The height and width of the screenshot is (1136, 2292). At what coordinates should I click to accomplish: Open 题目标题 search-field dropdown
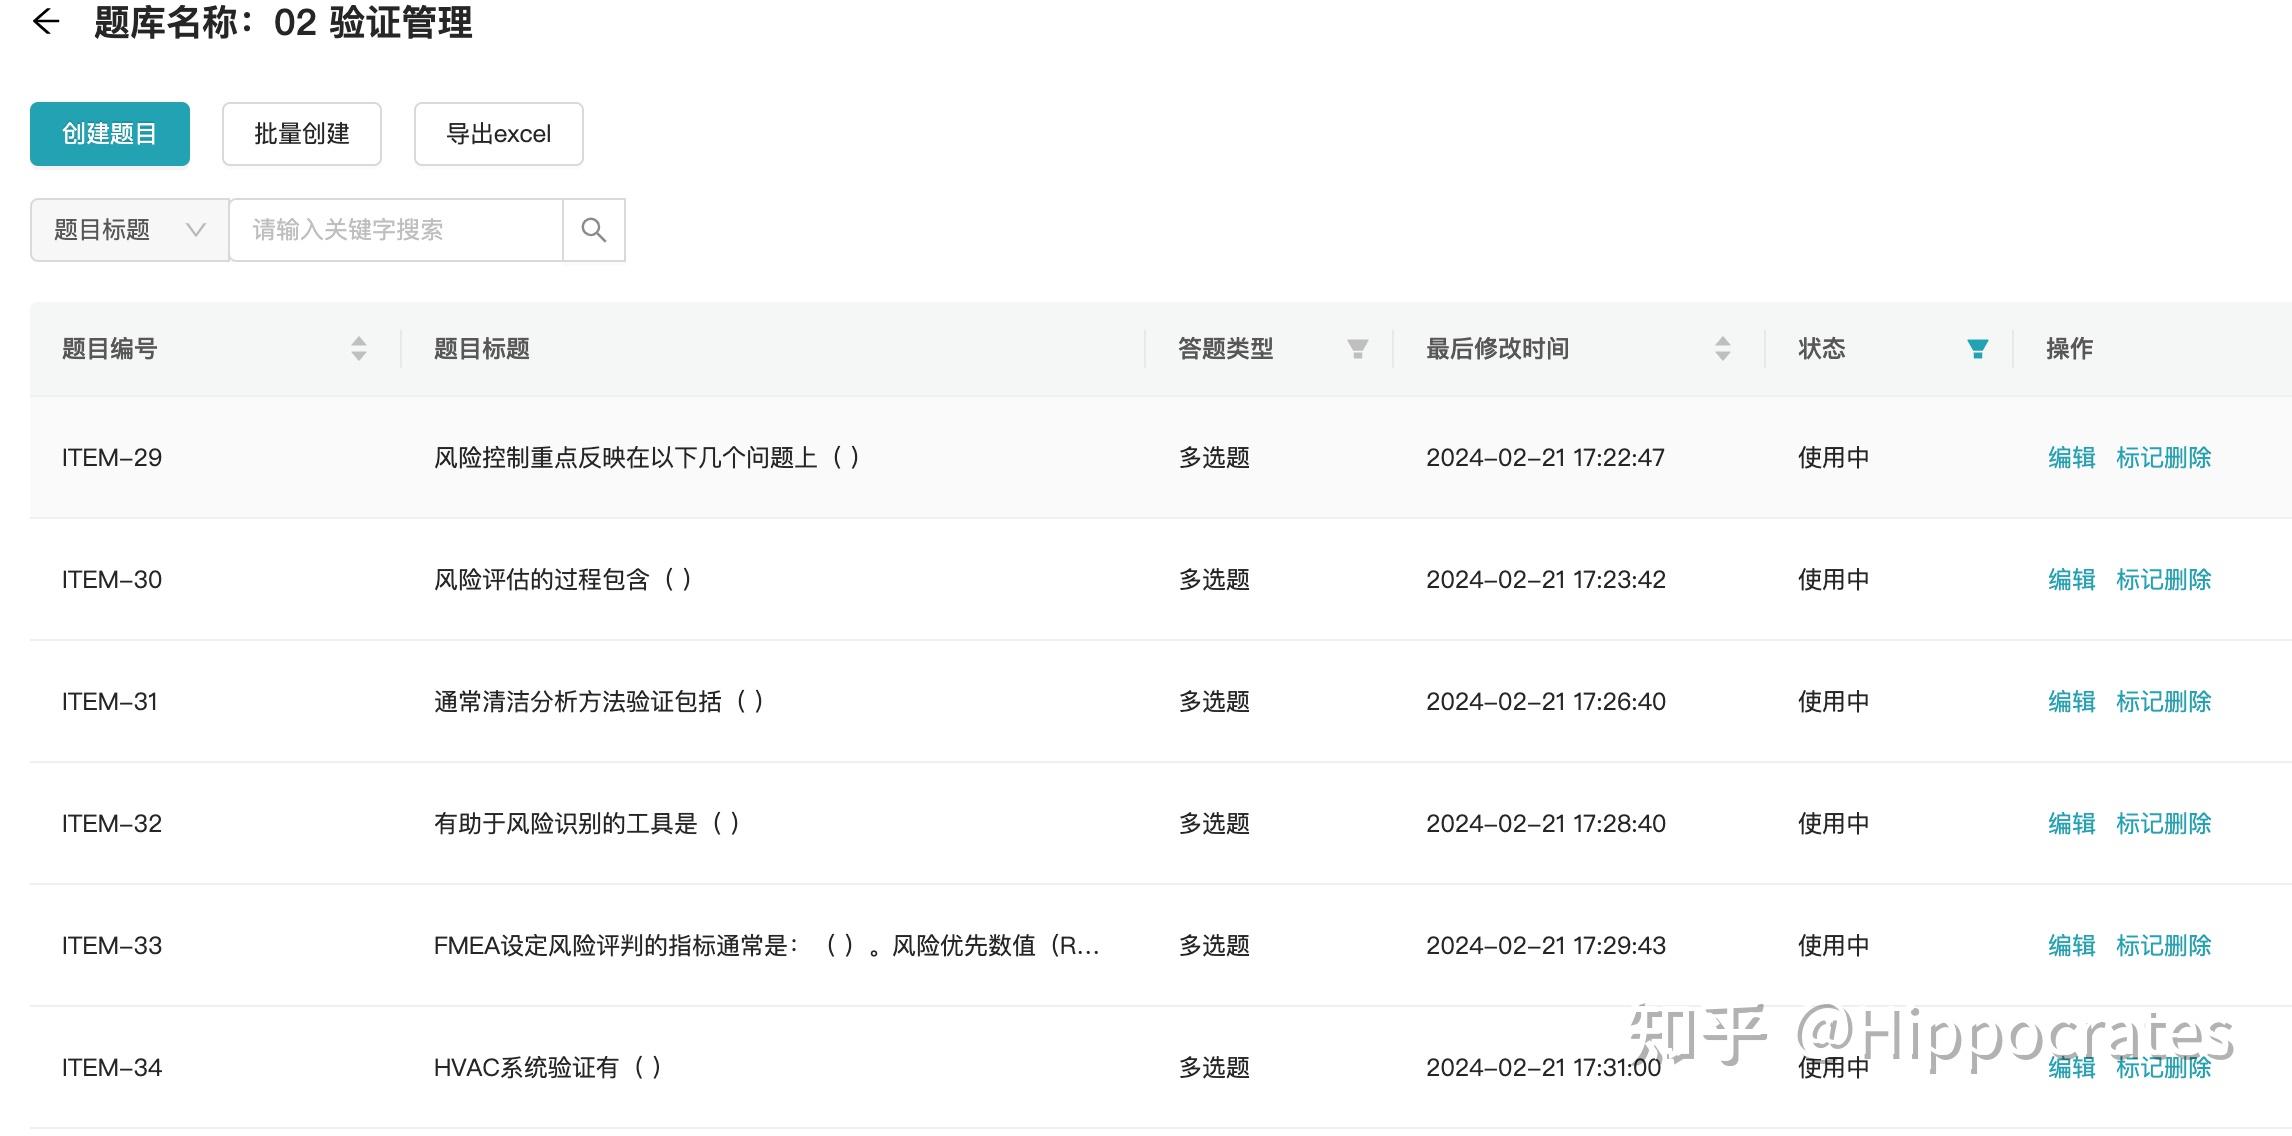(129, 230)
